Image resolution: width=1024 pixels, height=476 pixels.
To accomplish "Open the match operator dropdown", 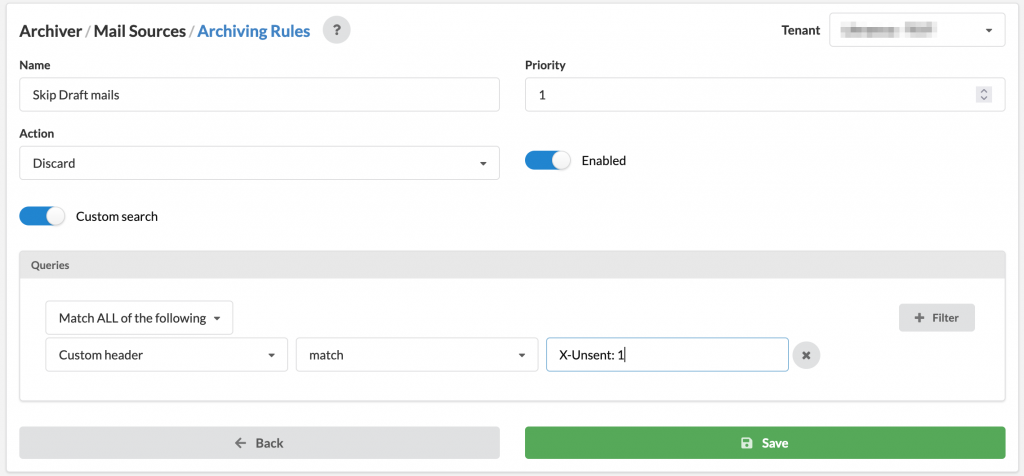I will (417, 355).
